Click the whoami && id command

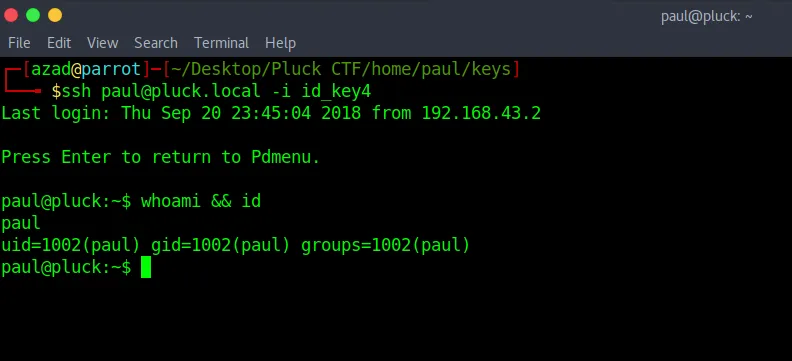[x=201, y=201]
